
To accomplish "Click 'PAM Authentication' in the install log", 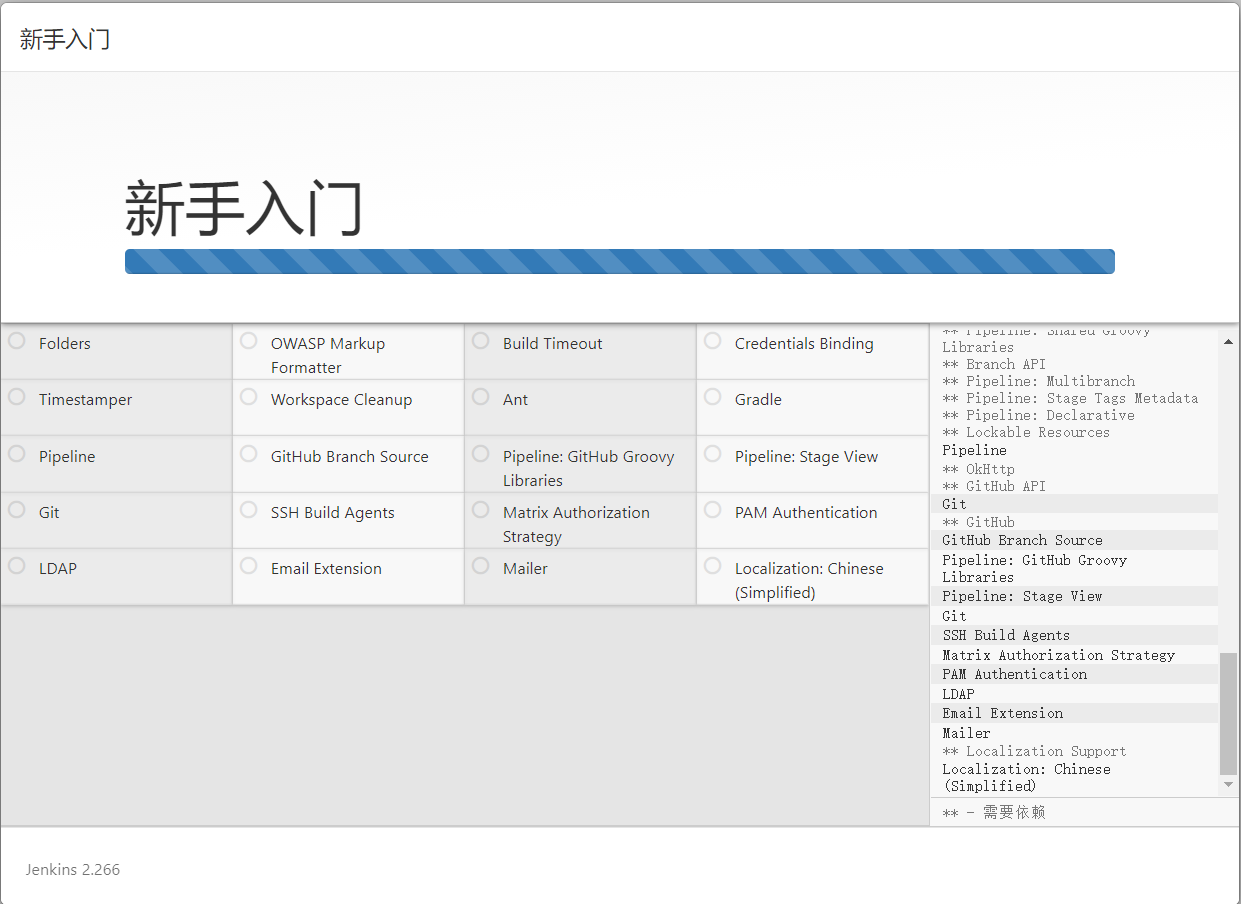I will (x=1015, y=675).
